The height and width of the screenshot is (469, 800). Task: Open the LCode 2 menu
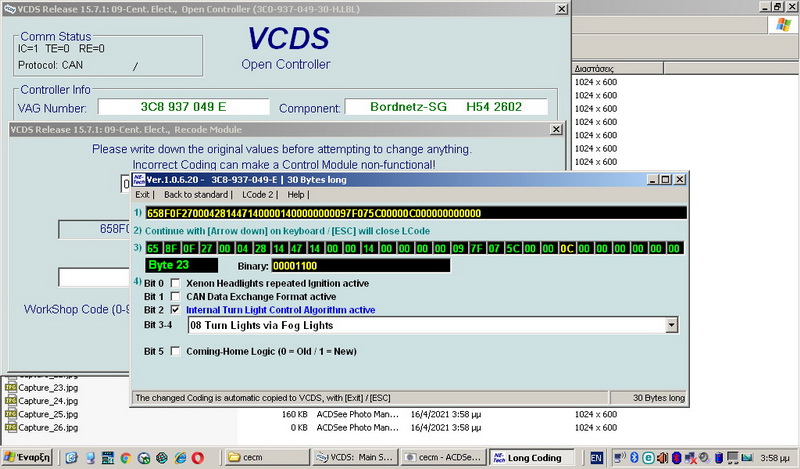[258, 194]
